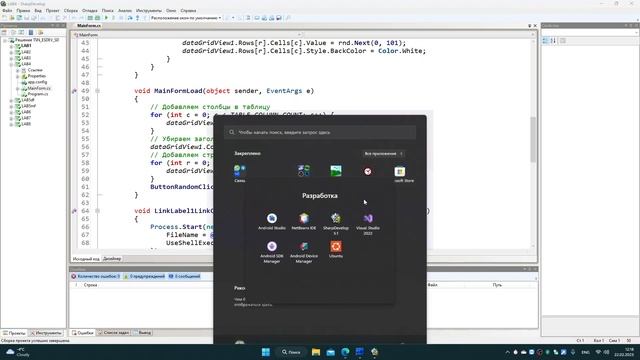Open the MainForm class dropdown above the editor
Image resolution: width=640 pixels, height=360 pixels.
tap(187, 35)
